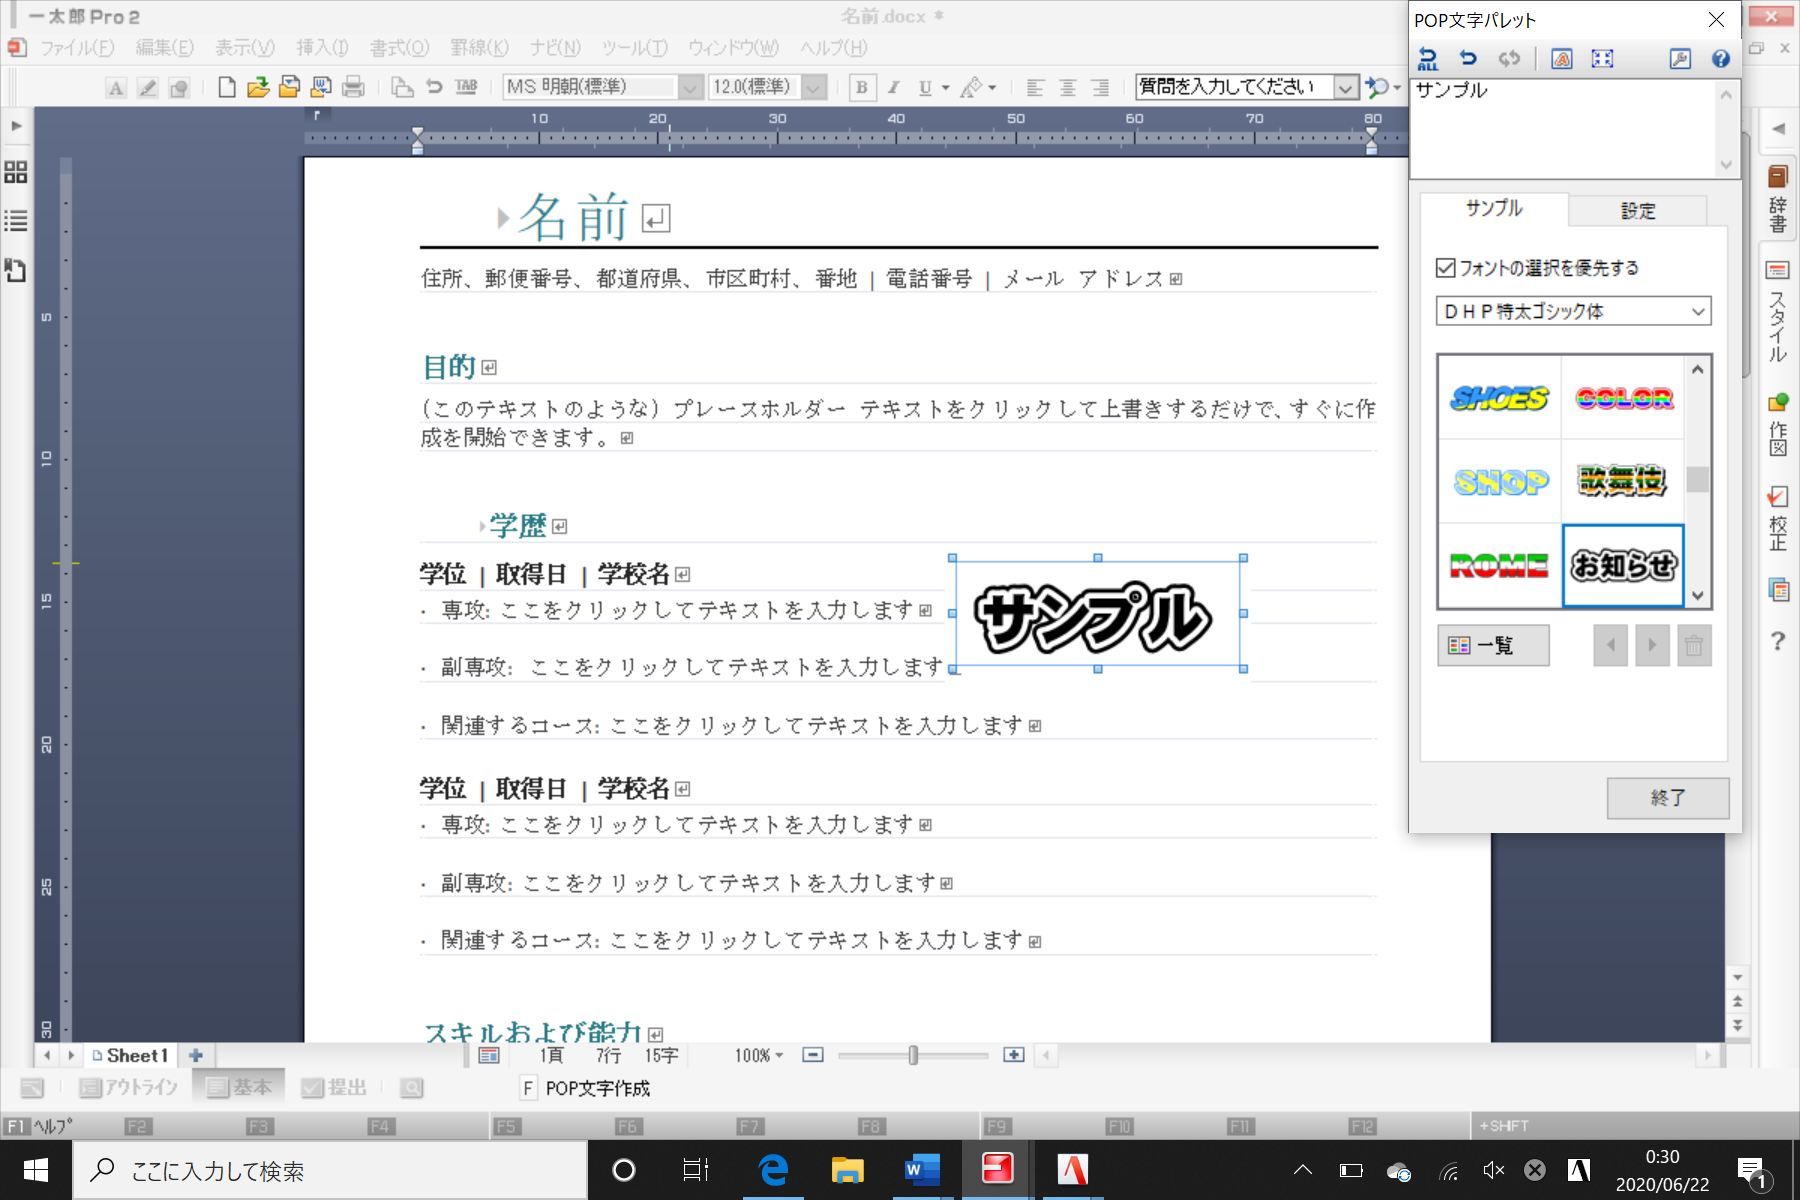Align text right in the toolbar

click(x=1100, y=87)
